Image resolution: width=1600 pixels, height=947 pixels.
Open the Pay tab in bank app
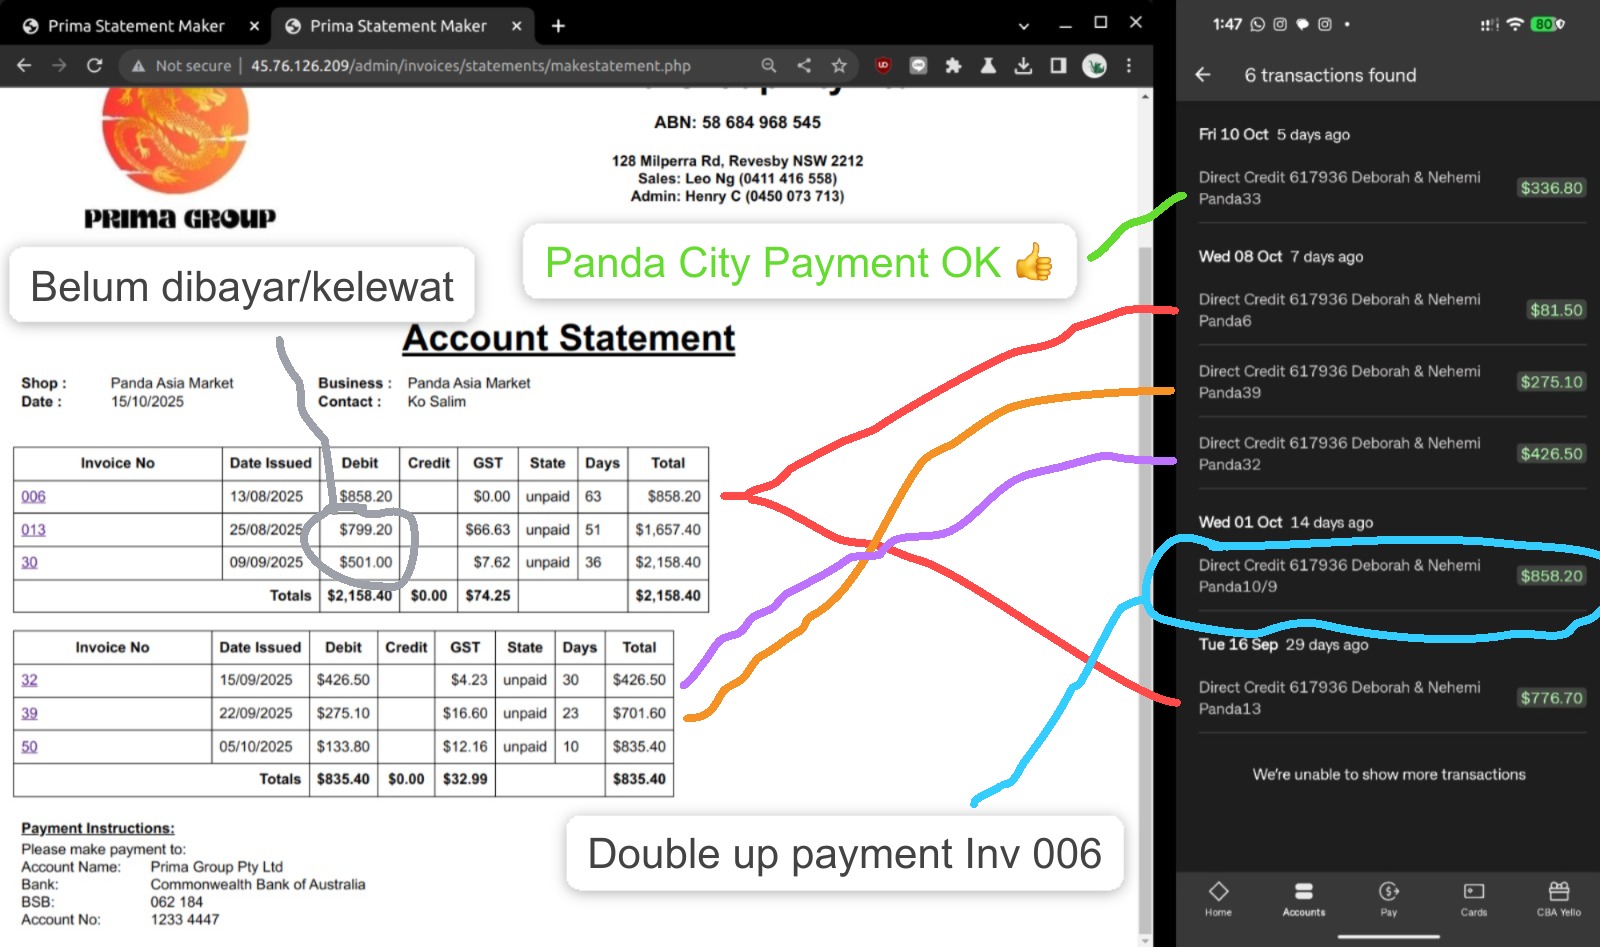pos(1388,898)
